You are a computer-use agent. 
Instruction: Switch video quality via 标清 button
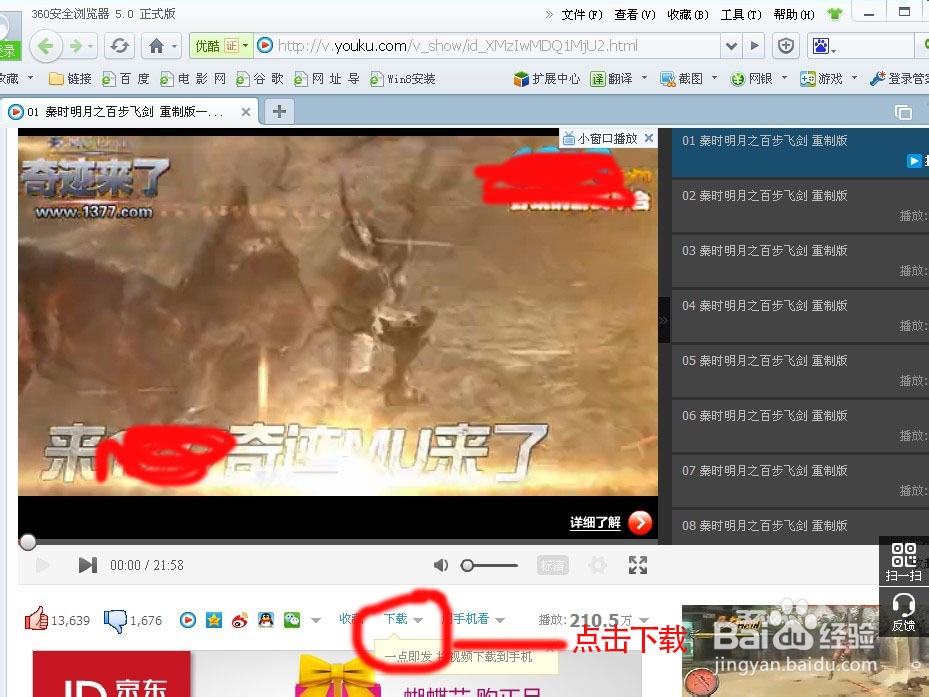(x=552, y=565)
